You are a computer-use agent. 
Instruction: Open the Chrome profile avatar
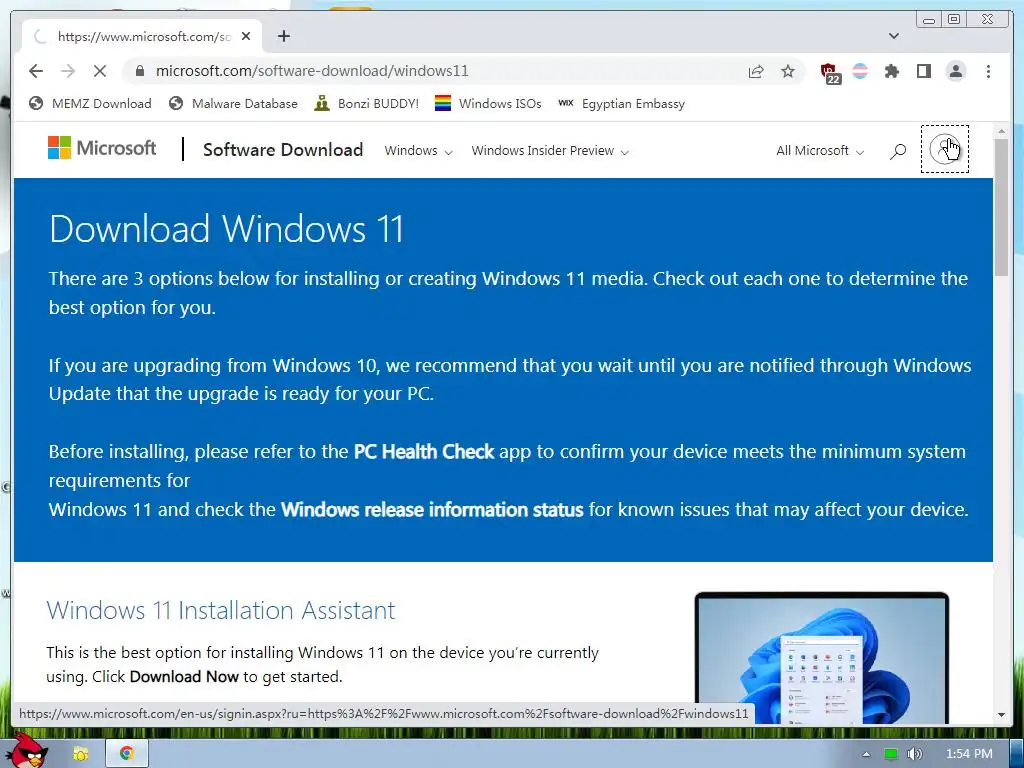(x=956, y=71)
